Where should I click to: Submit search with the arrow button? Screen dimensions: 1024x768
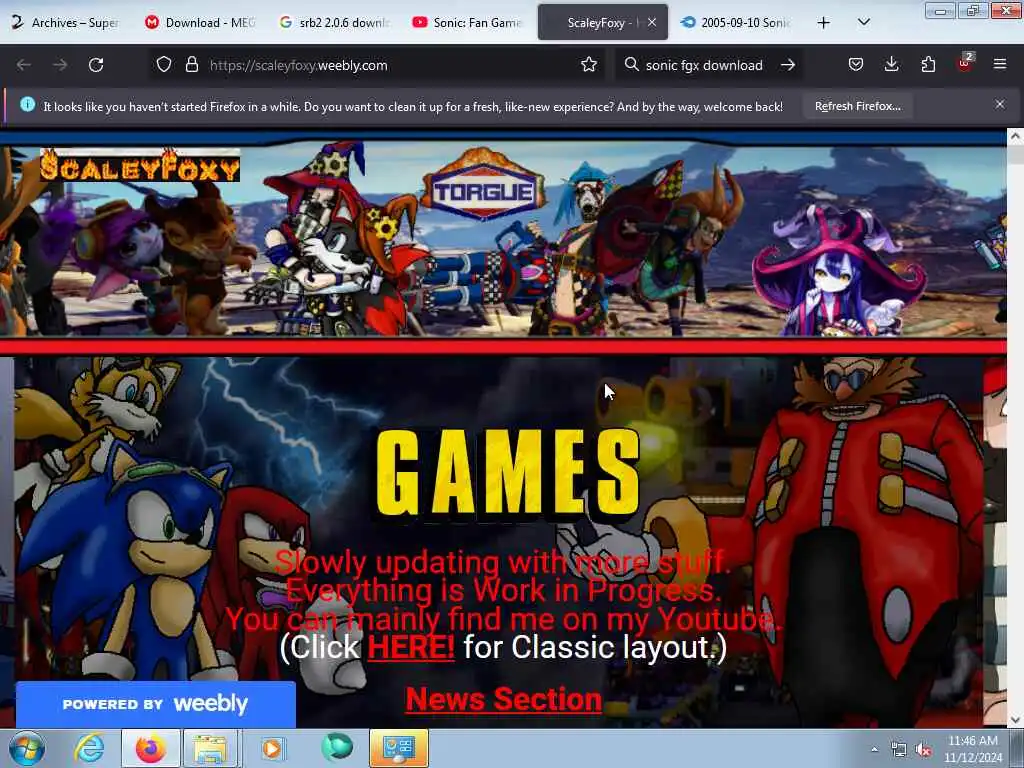click(788, 65)
